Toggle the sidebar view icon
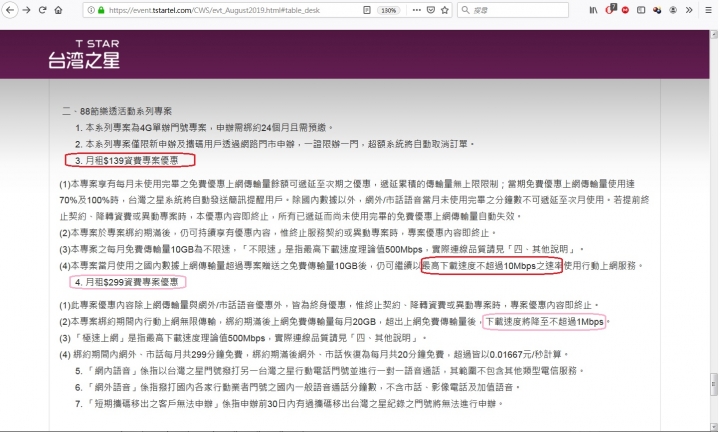 (641, 10)
